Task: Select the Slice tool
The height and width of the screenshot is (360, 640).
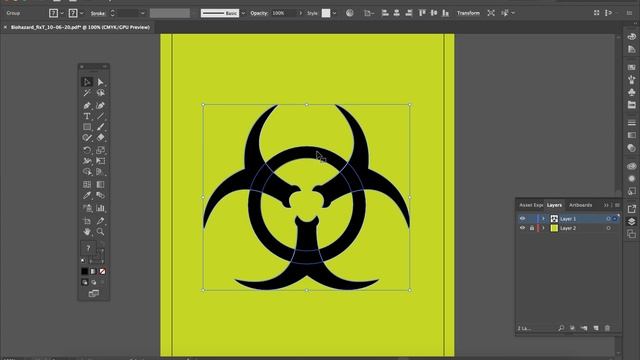Action: click(100, 221)
